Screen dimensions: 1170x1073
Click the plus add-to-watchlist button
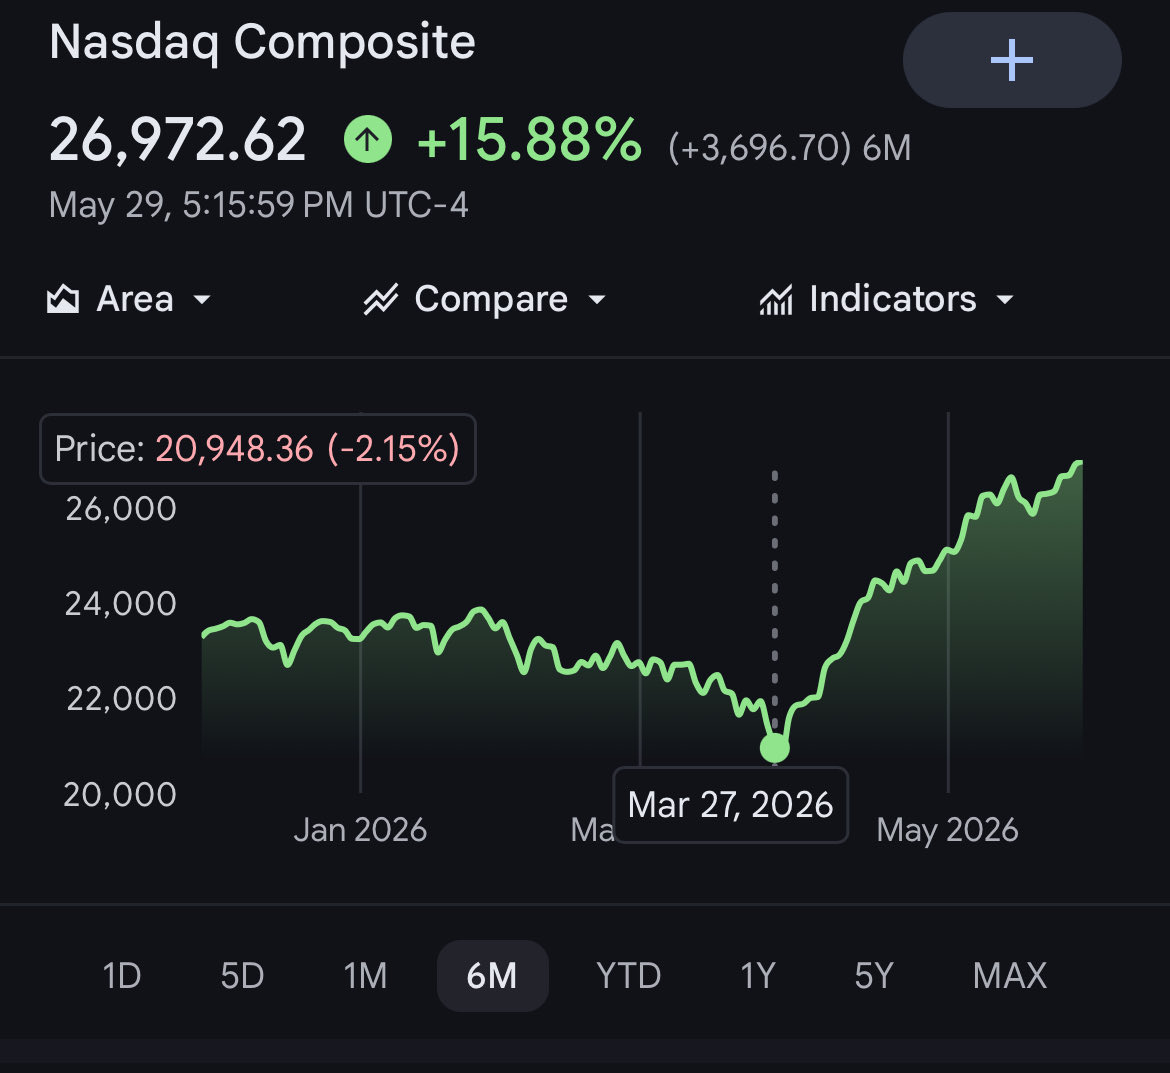(1012, 60)
